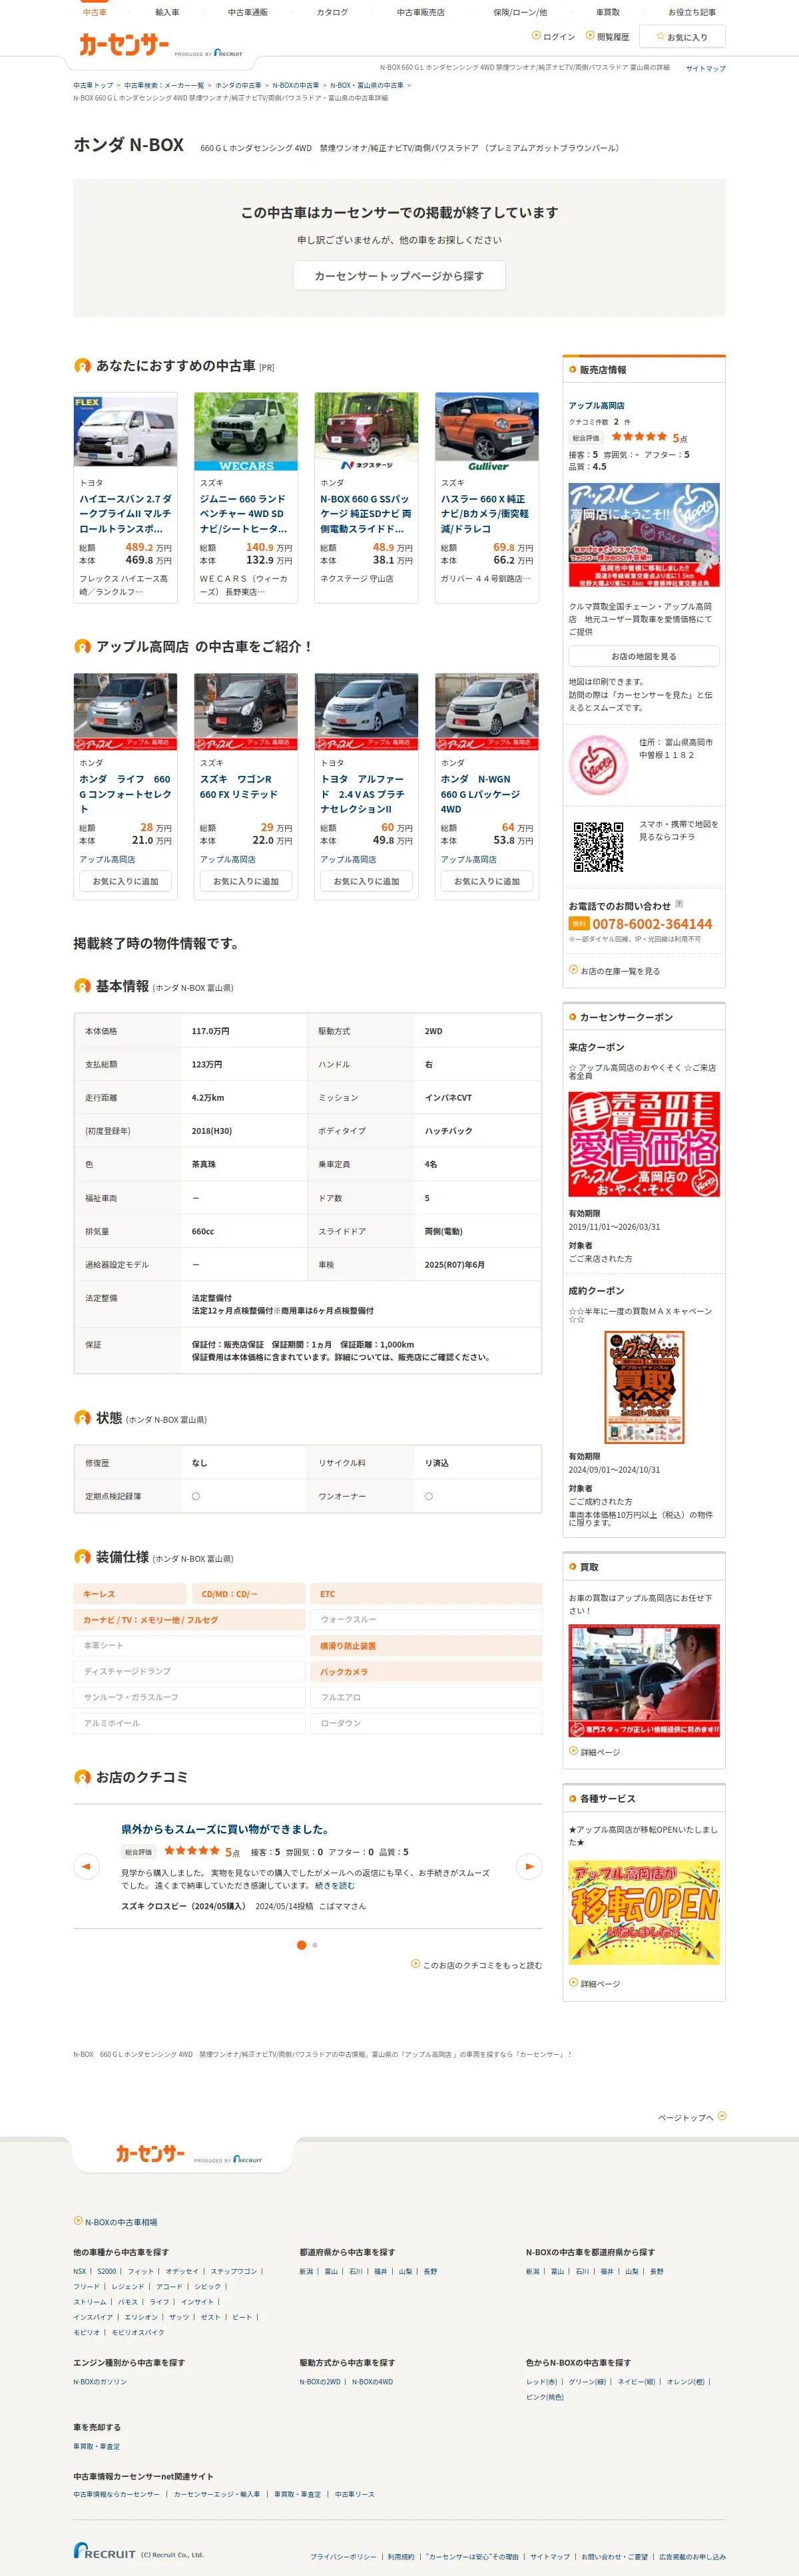Open the 買取MAX coupon image

tap(644, 1387)
